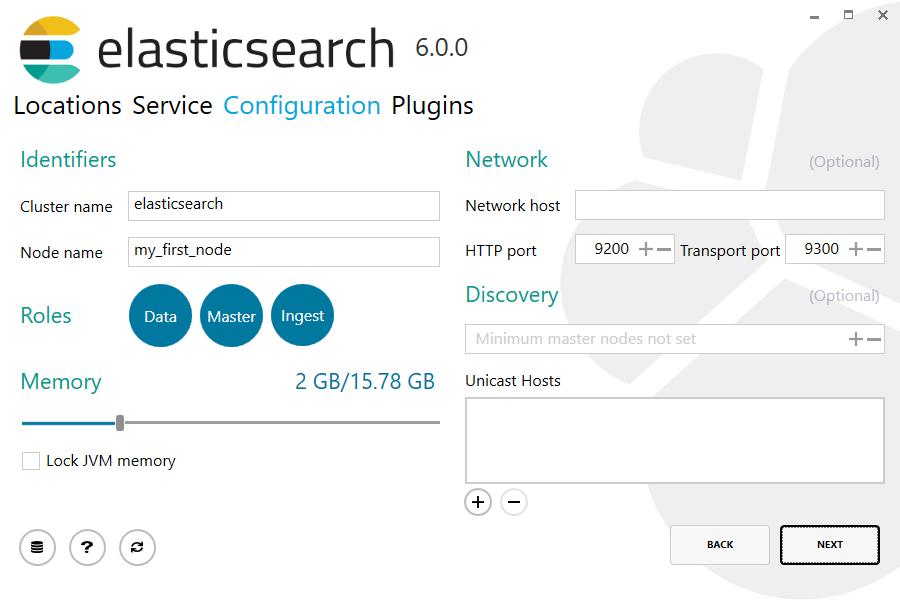The height and width of the screenshot is (600, 900).
Task: Select the Ingest role circle
Action: pyautogui.click(x=302, y=315)
